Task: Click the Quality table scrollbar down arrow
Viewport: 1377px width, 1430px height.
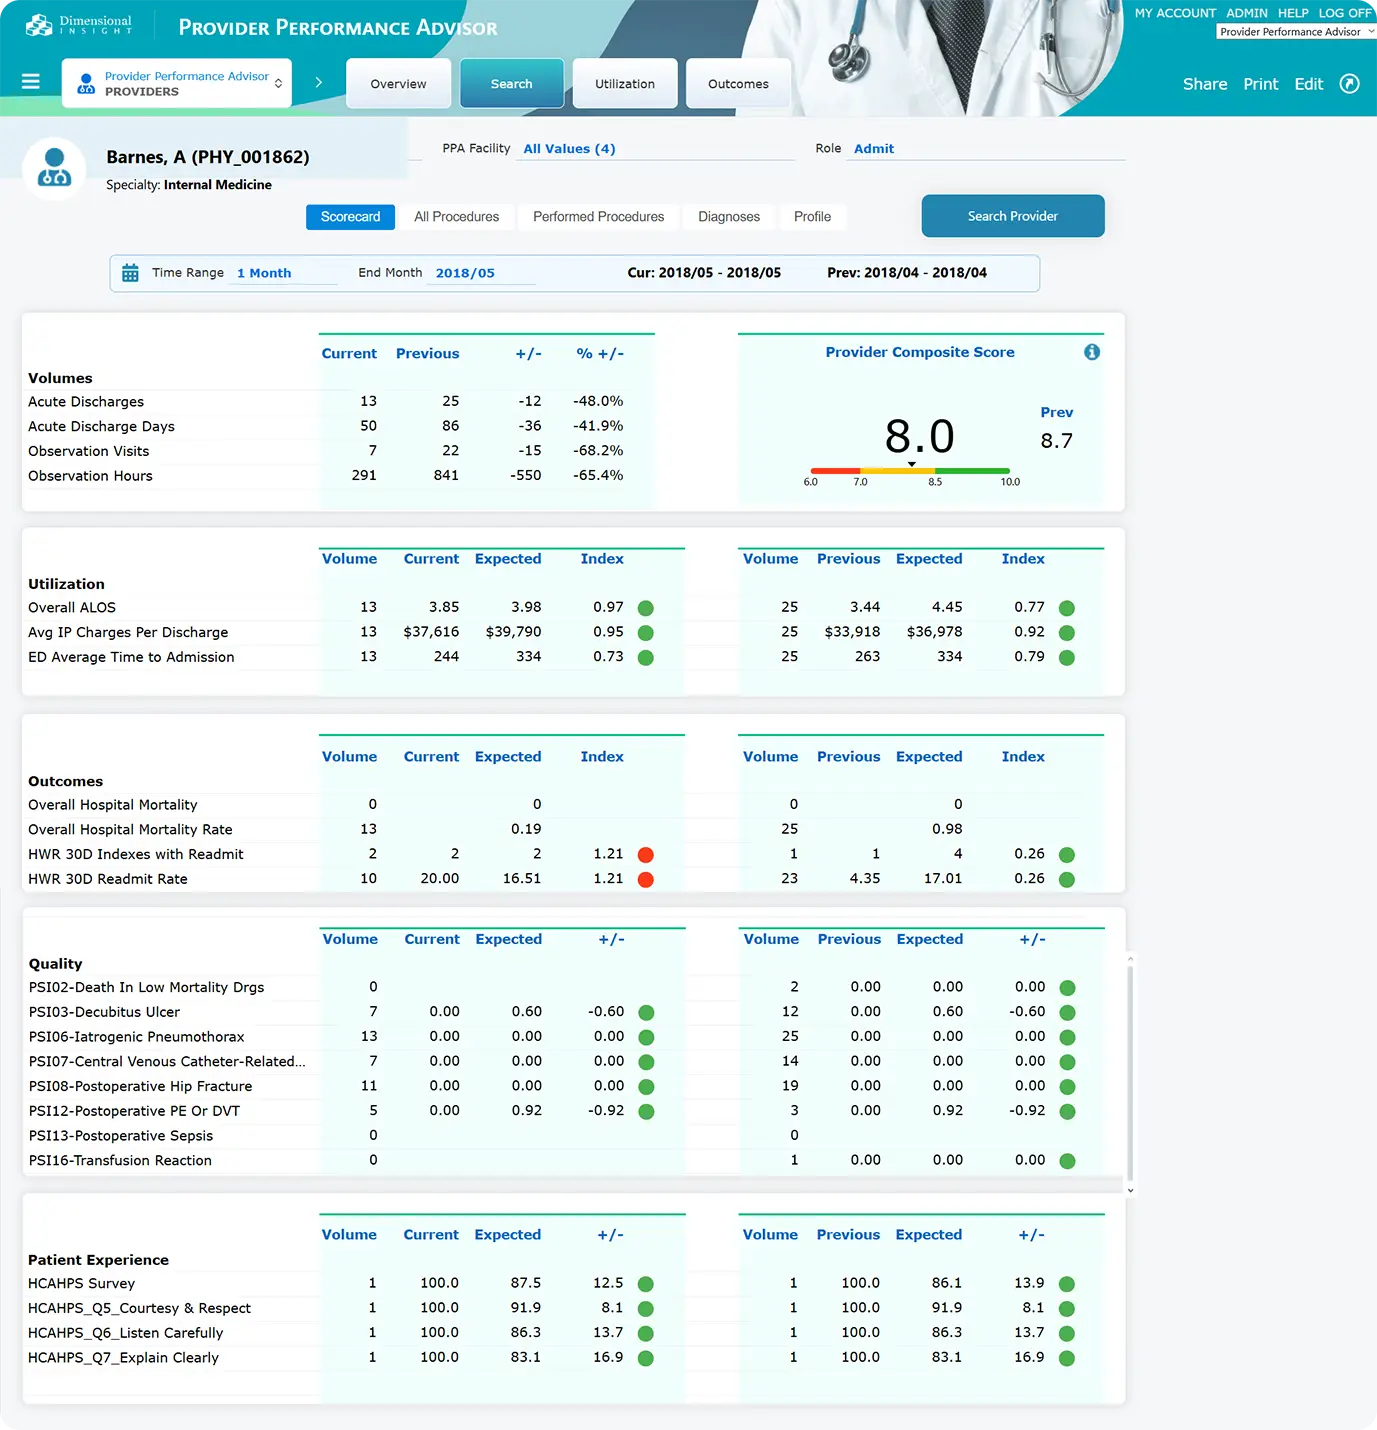Action: point(1130,1190)
